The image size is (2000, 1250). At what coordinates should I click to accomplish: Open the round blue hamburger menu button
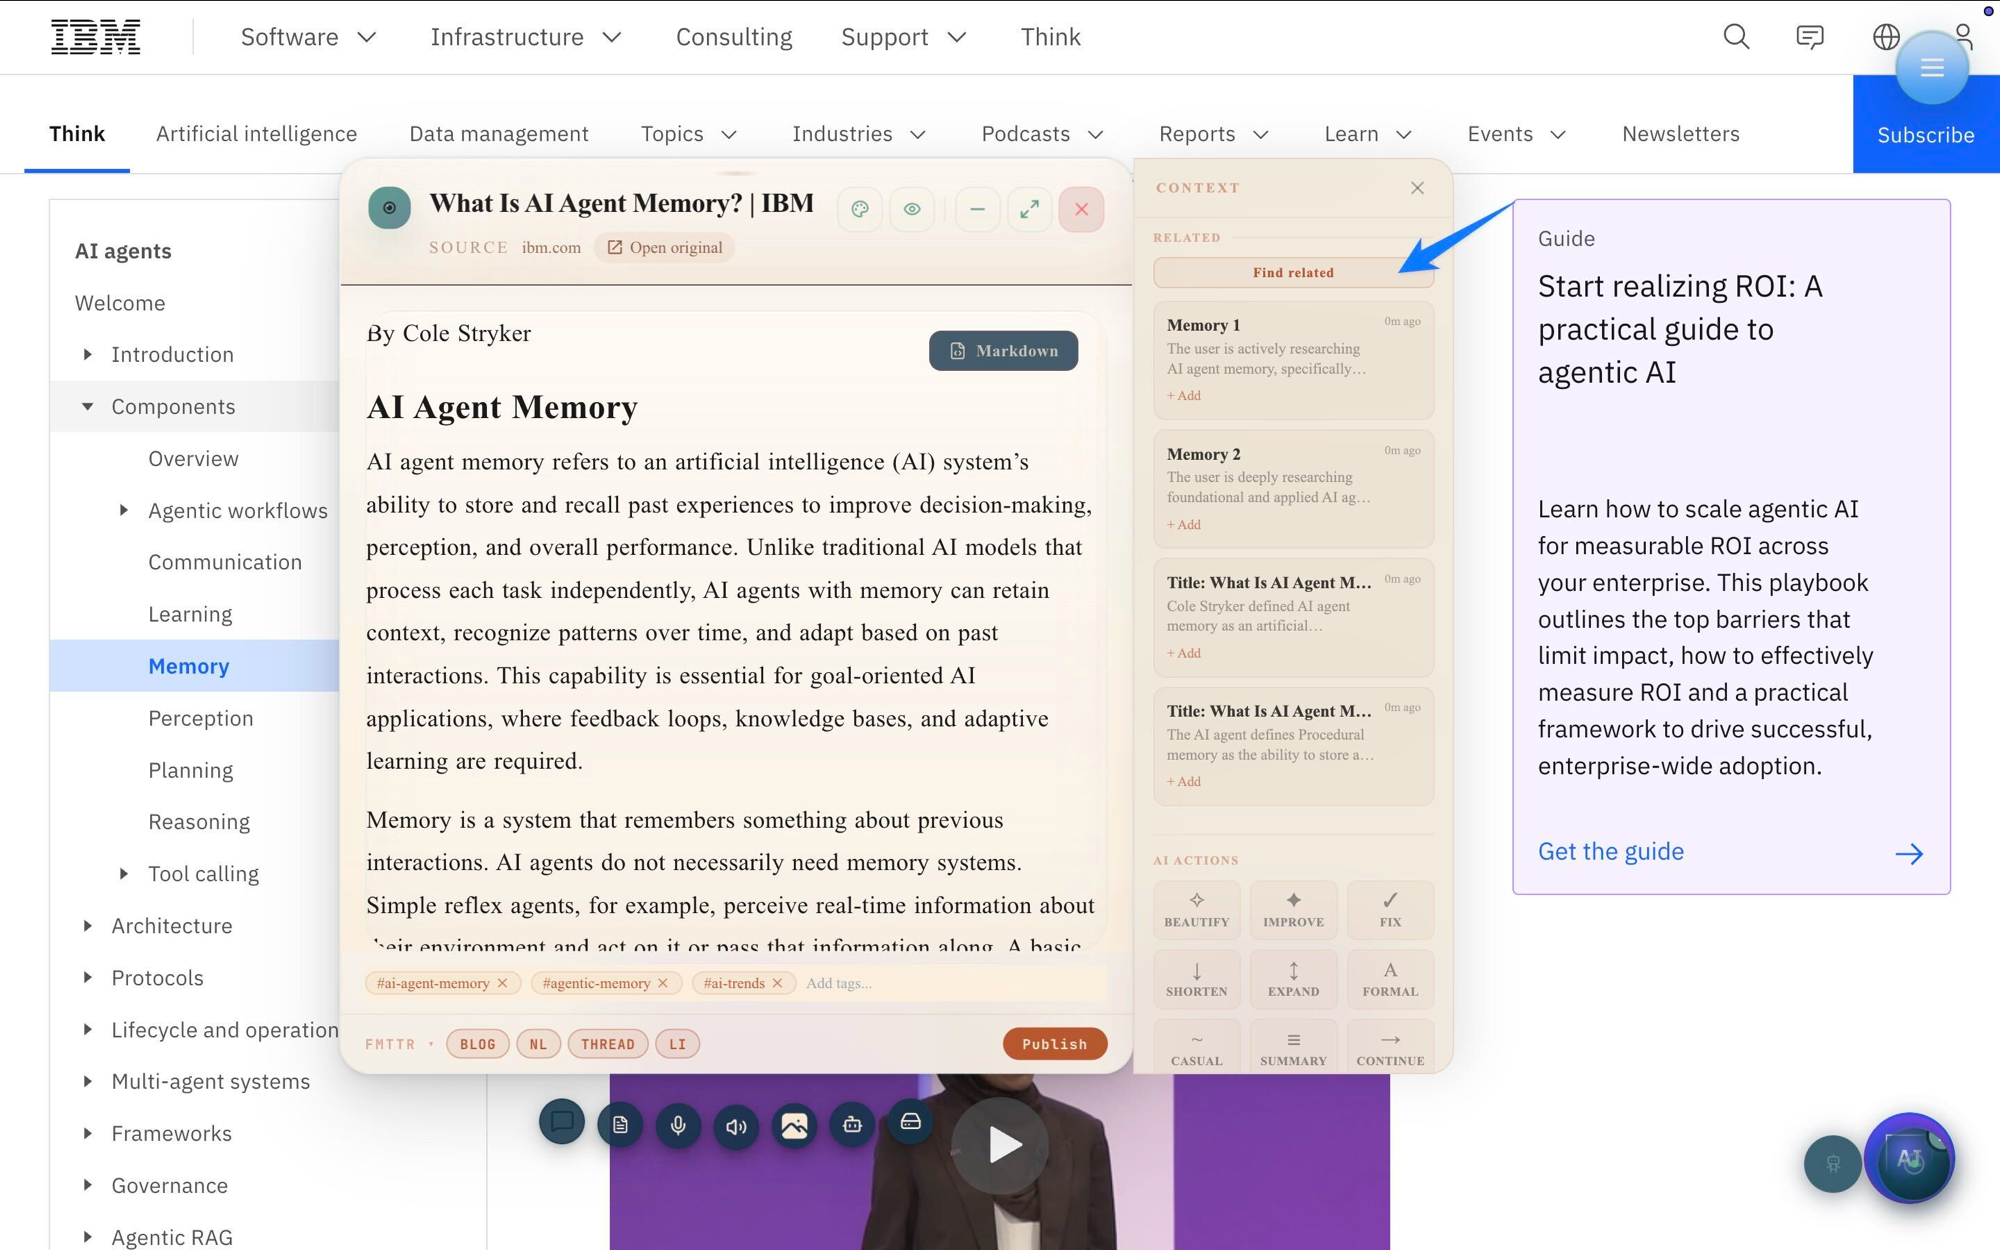coord(1932,68)
